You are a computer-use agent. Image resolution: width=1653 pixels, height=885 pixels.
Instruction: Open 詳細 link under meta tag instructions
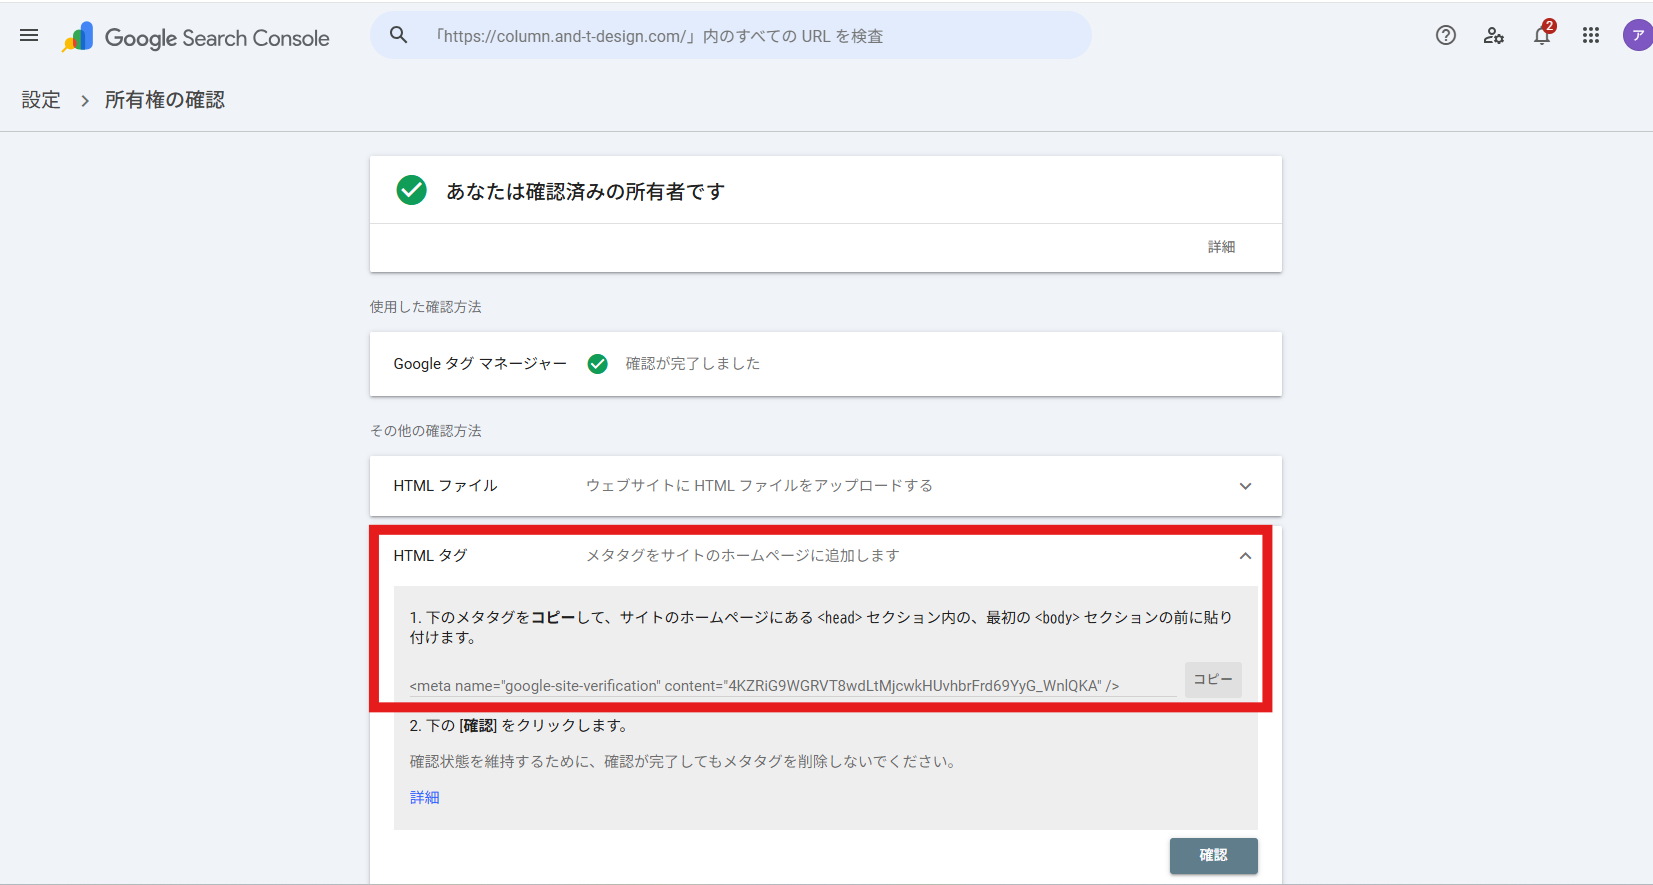(424, 797)
